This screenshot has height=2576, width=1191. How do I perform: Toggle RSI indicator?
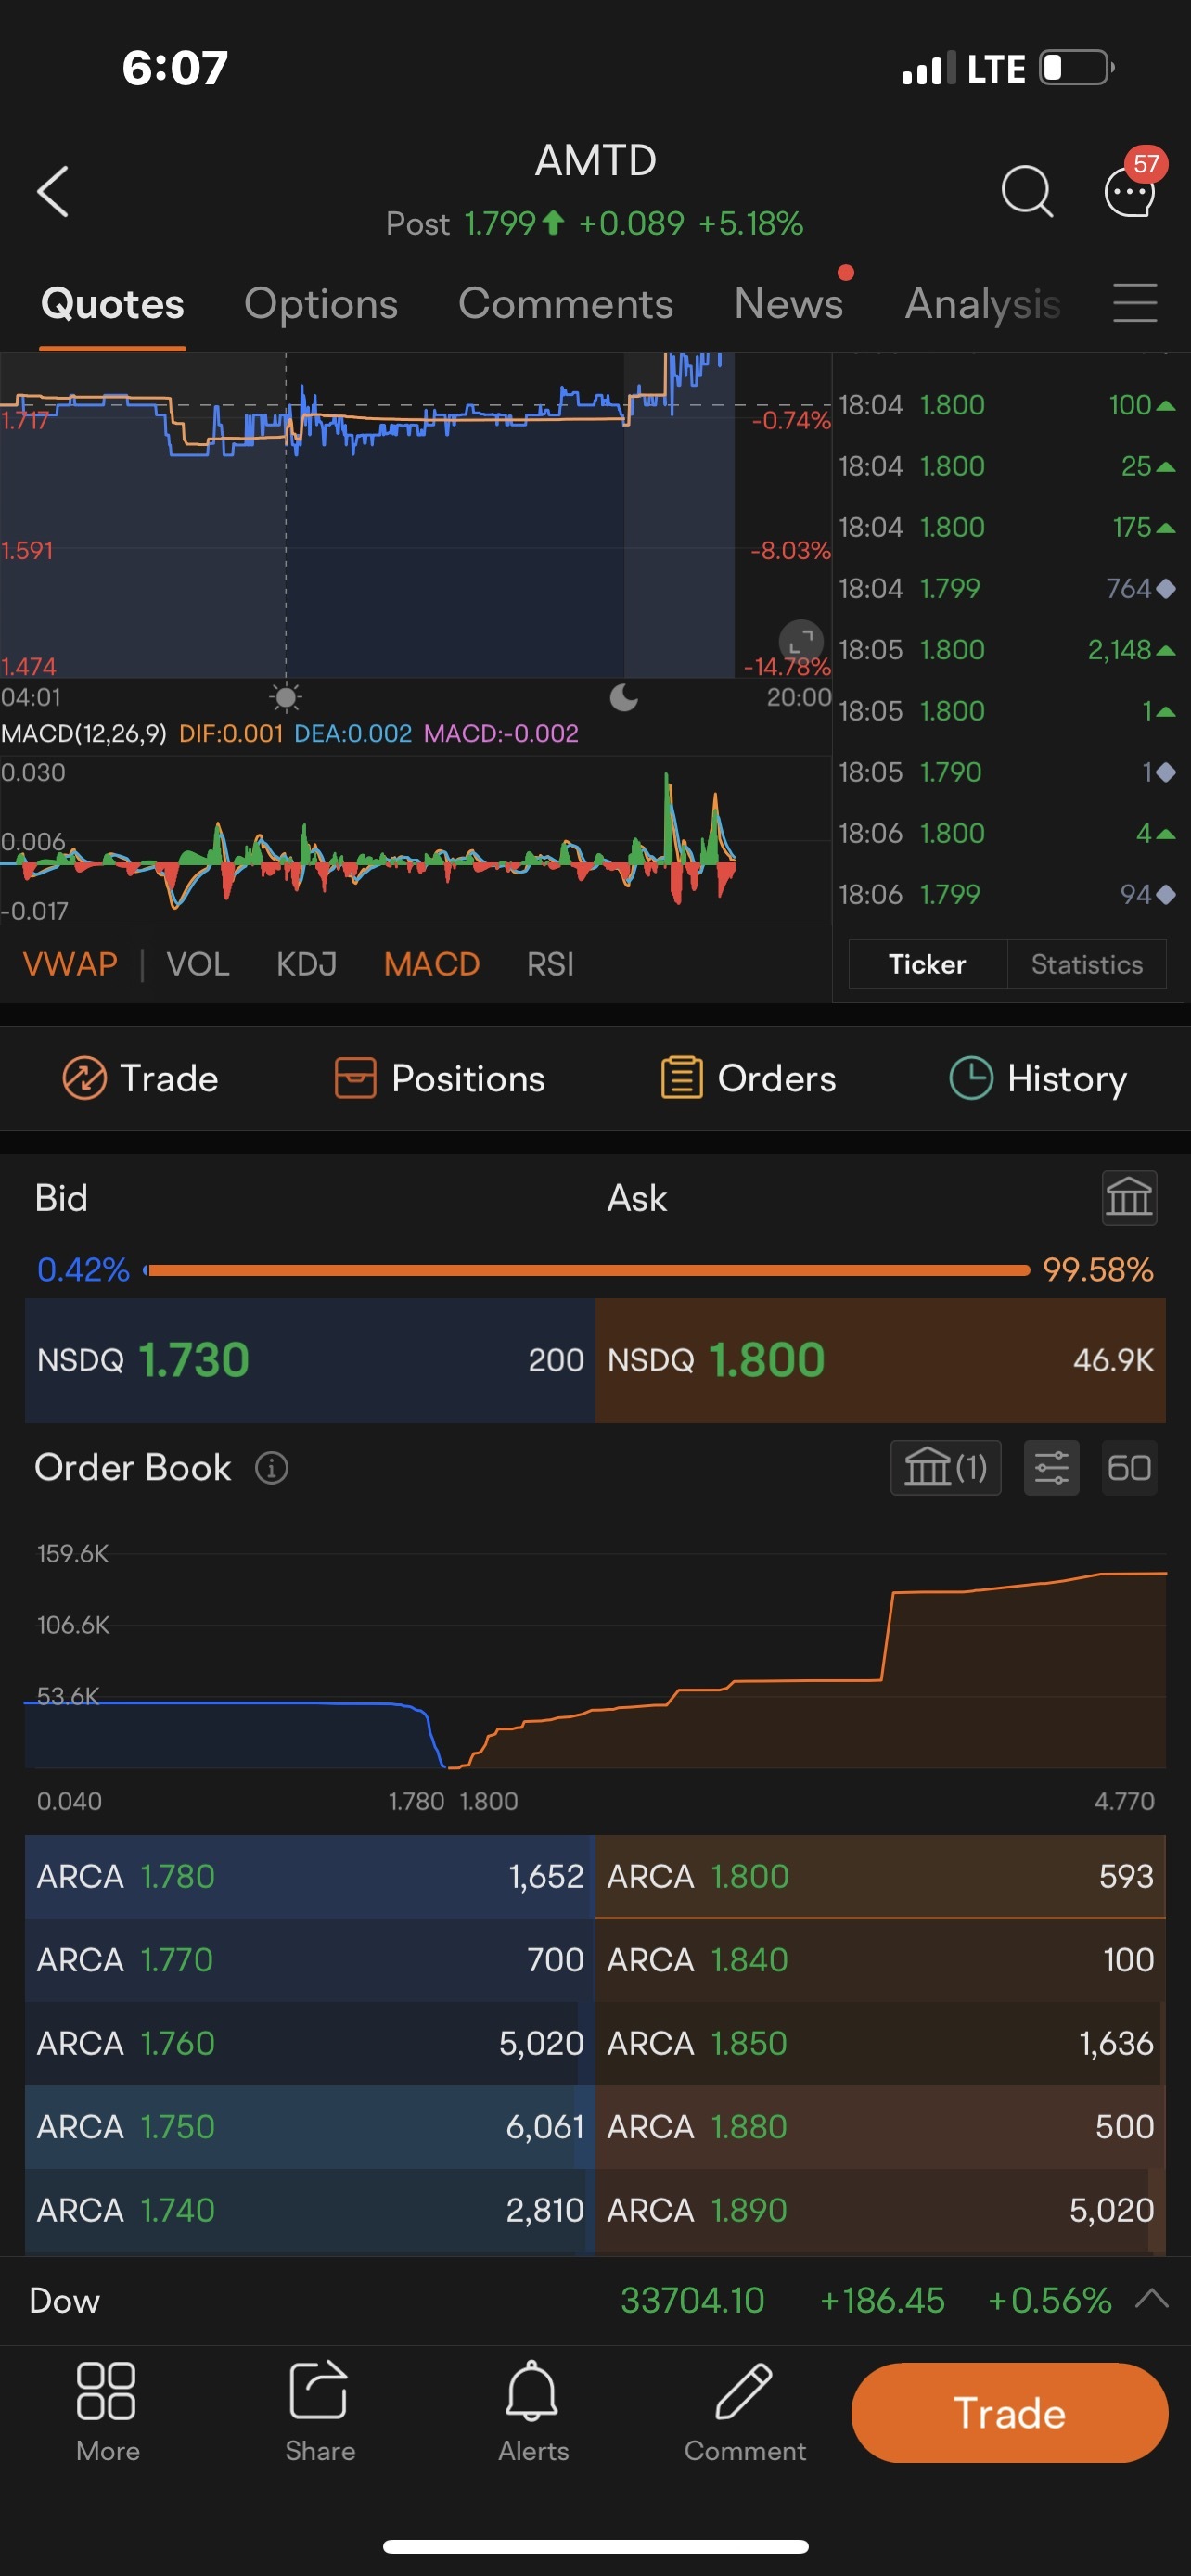click(550, 964)
